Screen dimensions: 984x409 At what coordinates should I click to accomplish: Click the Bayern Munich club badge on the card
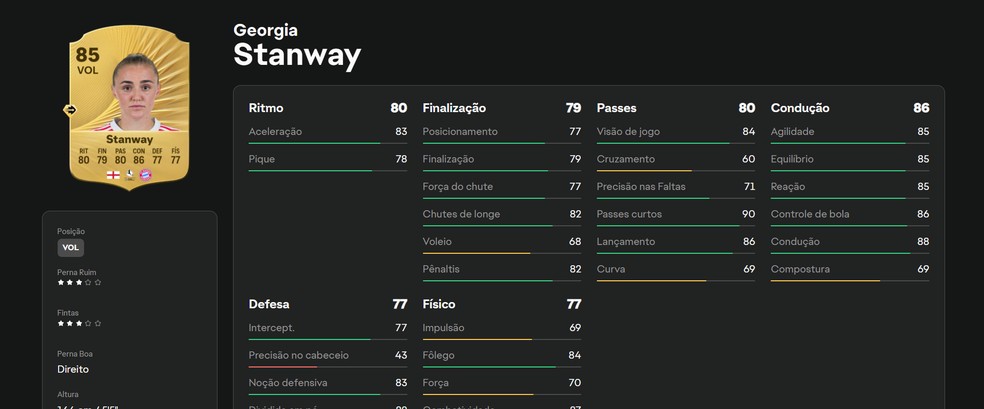click(146, 174)
